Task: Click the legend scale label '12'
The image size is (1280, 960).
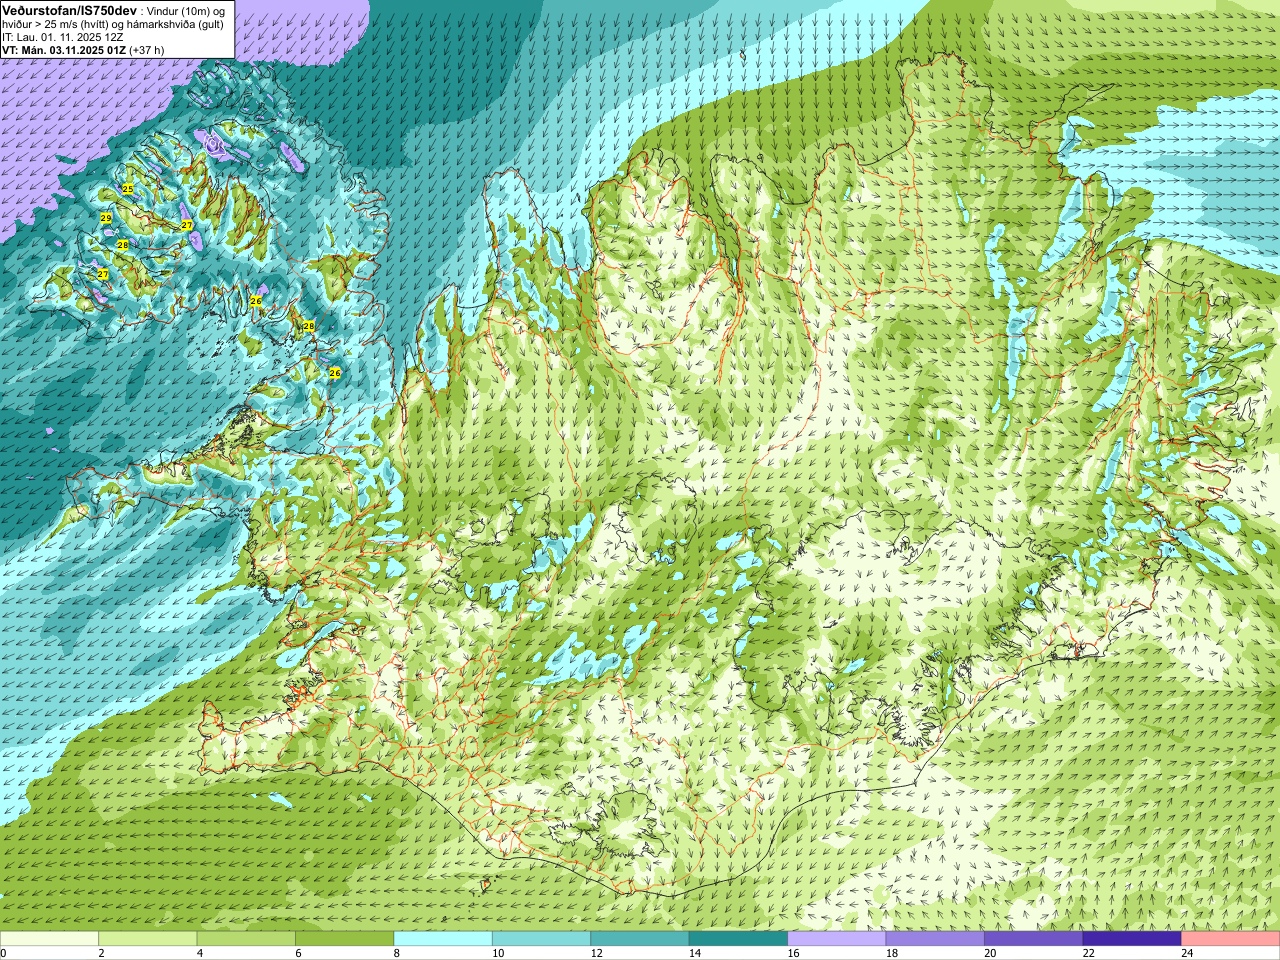Action: (x=596, y=953)
